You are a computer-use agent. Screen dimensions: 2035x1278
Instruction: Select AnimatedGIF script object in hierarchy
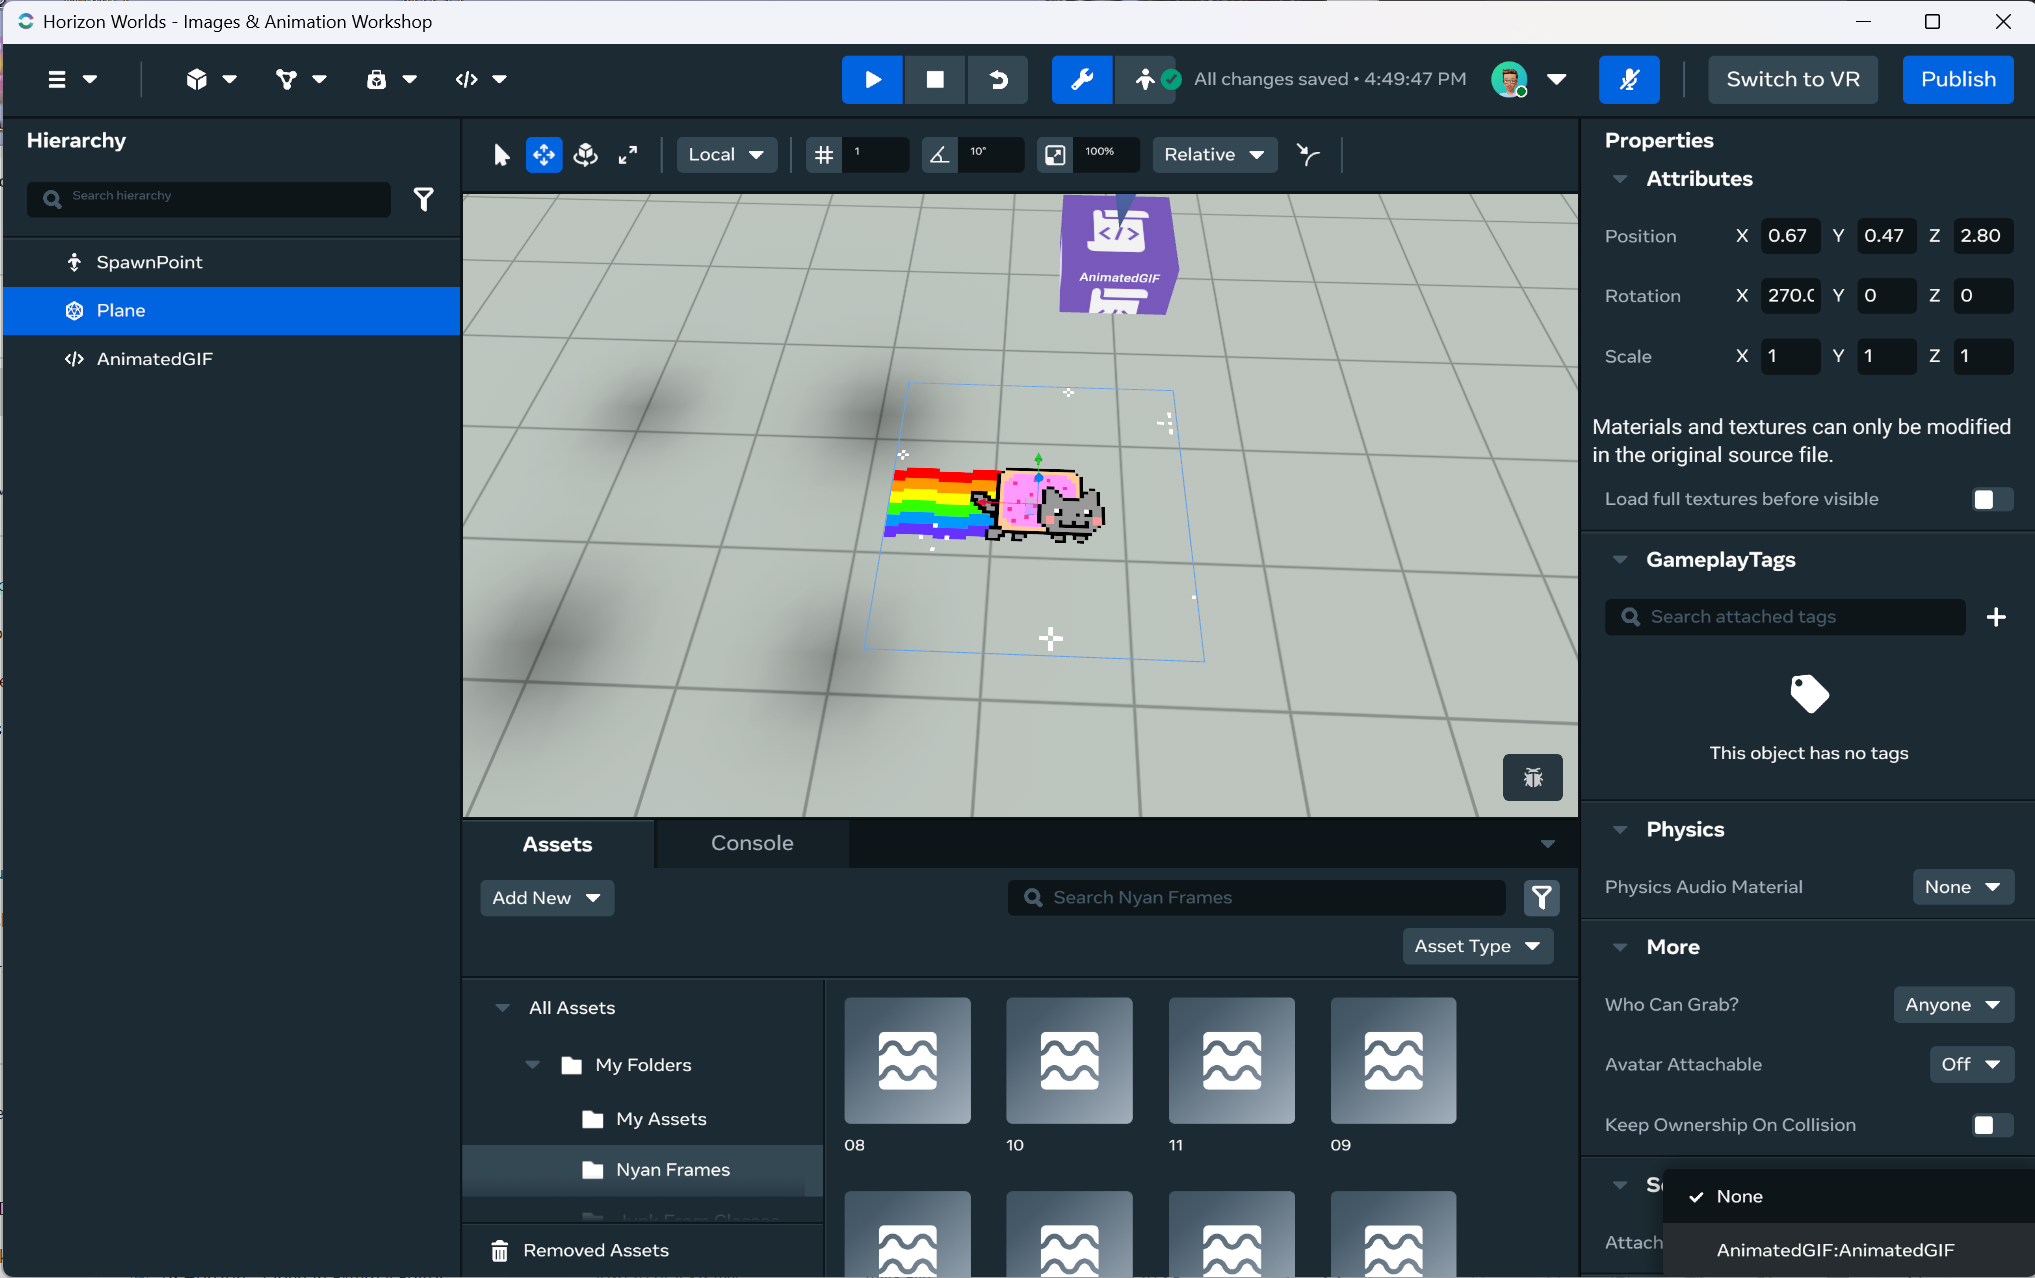point(231,359)
